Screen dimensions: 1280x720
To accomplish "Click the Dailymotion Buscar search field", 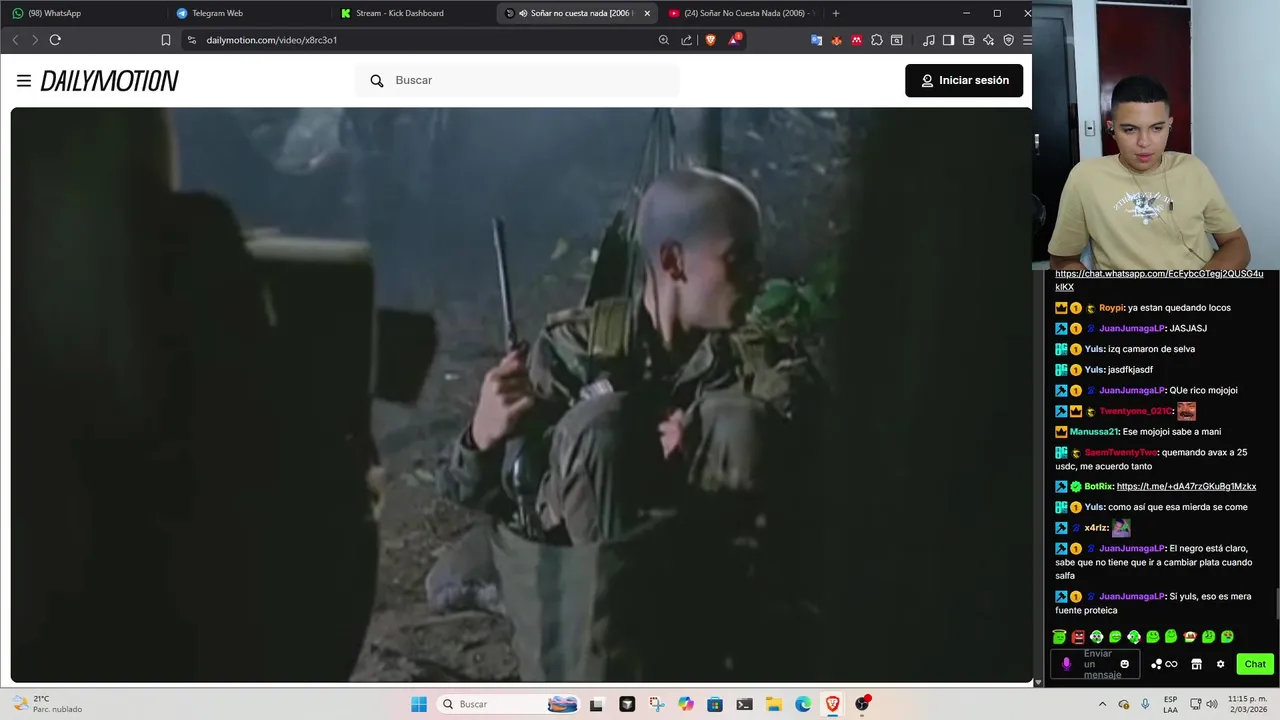I will pyautogui.click(x=517, y=80).
